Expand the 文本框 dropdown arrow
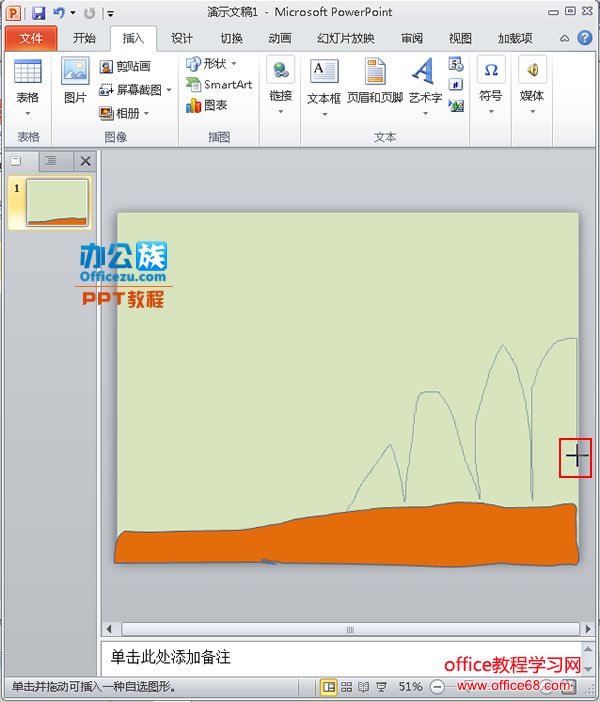The image size is (600, 702). pos(325,114)
